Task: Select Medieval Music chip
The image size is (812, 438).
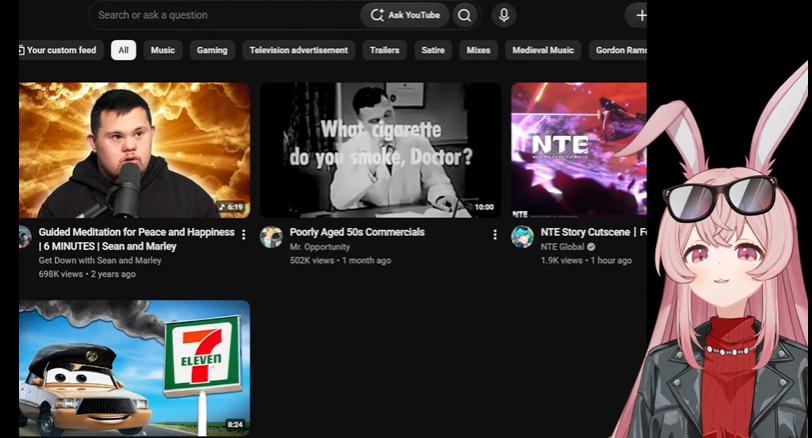Action: (x=543, y=50)
